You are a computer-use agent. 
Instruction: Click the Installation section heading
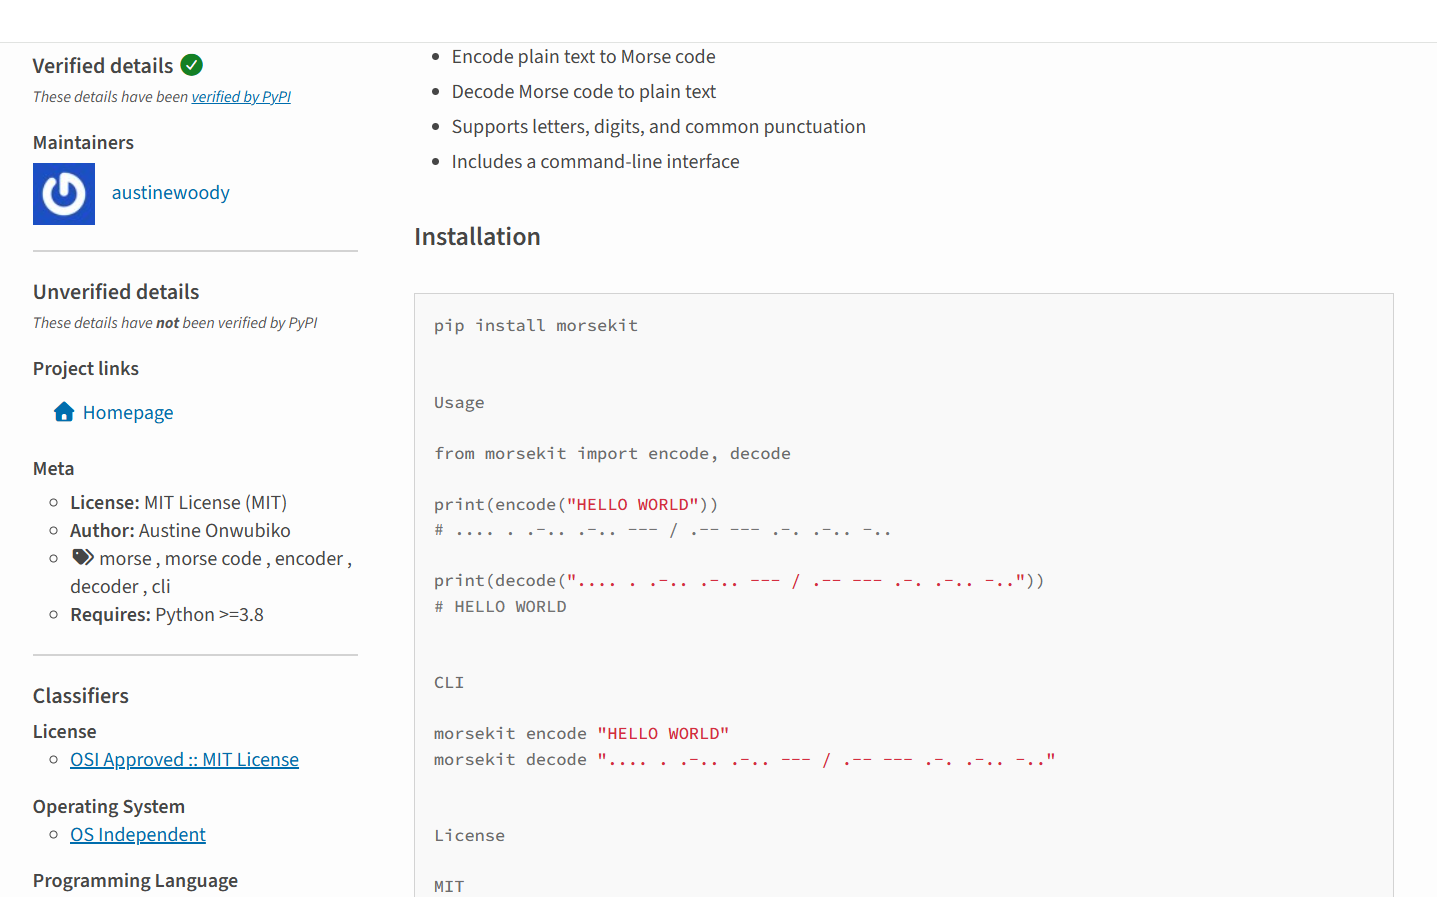point(477,236)
